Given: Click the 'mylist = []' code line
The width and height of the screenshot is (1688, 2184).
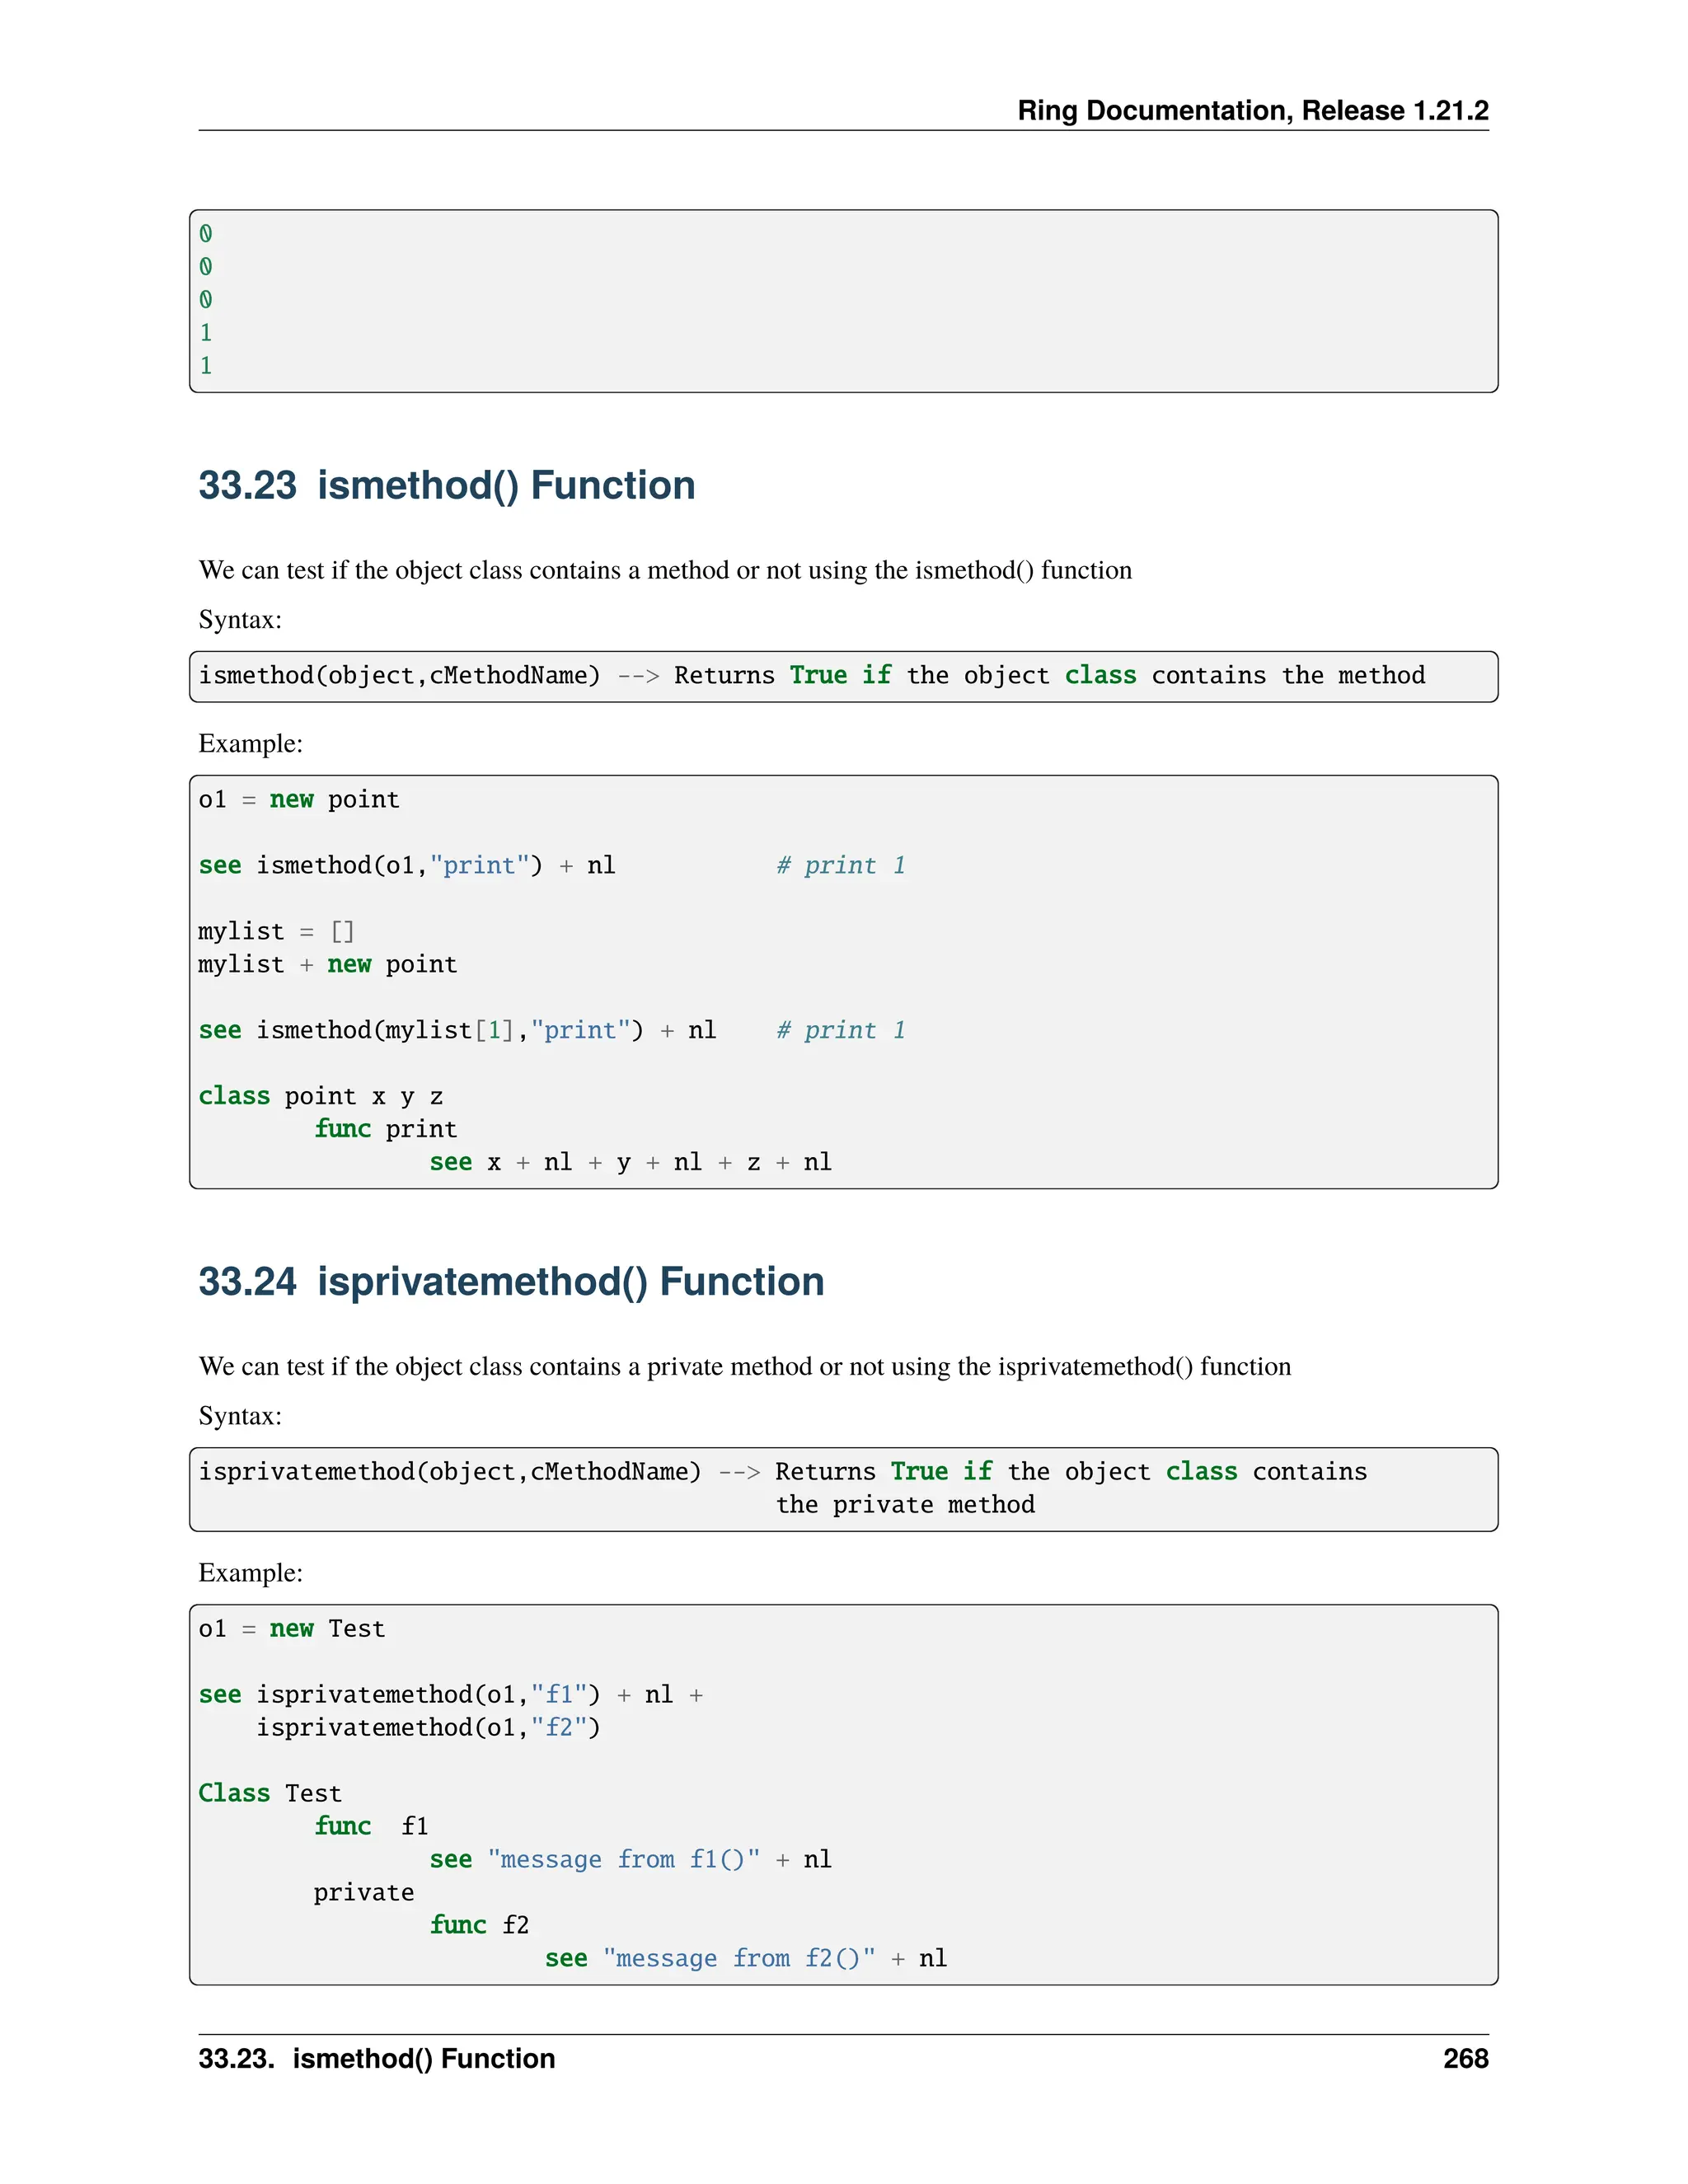Looking at the screenshot, I should pyautogui.click(x=276, y=932).
